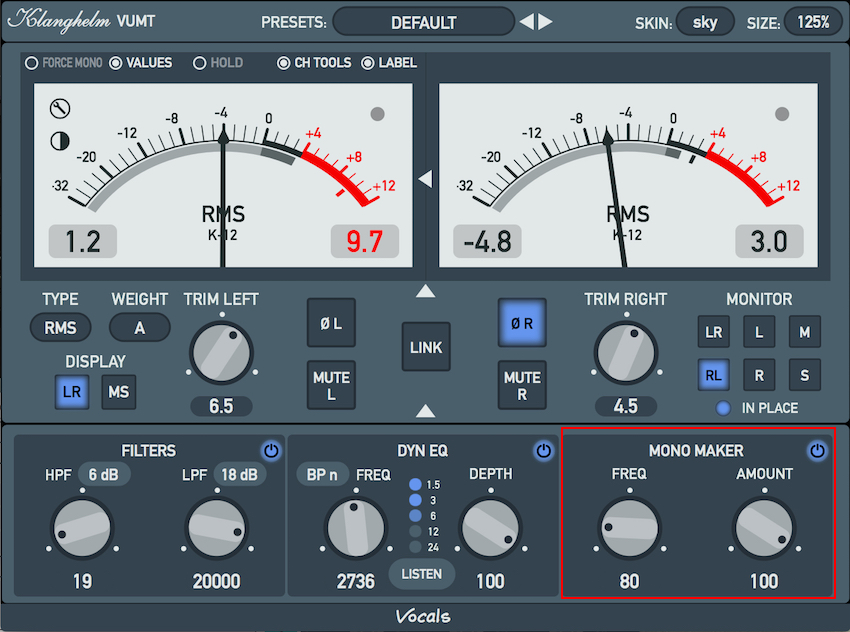Open the WEIGHT A selector
850x632 pixels.
coord(139,327)
